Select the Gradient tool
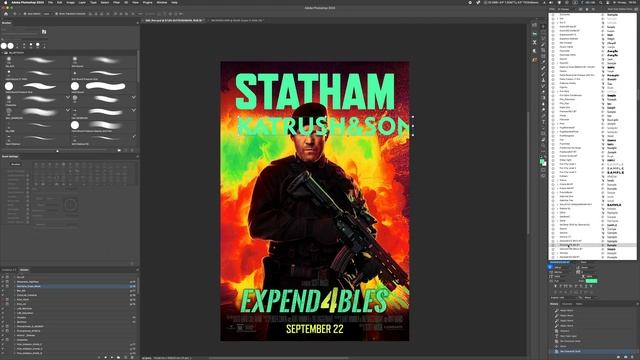The width and height of the screenshot is (640, 360). tap(543, 98)
